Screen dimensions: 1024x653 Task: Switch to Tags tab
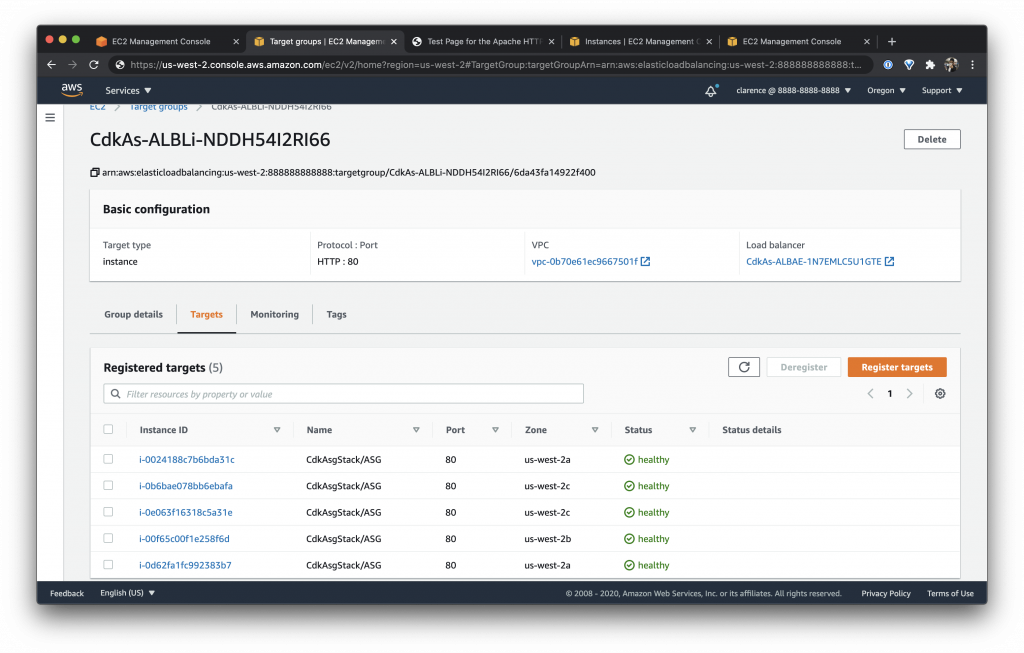coord(336,314)
